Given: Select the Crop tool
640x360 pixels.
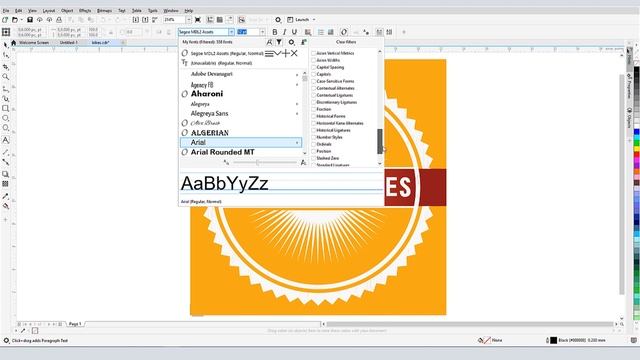Looking at the screenshot, I should pyautogui.click(x=5, y=67).
